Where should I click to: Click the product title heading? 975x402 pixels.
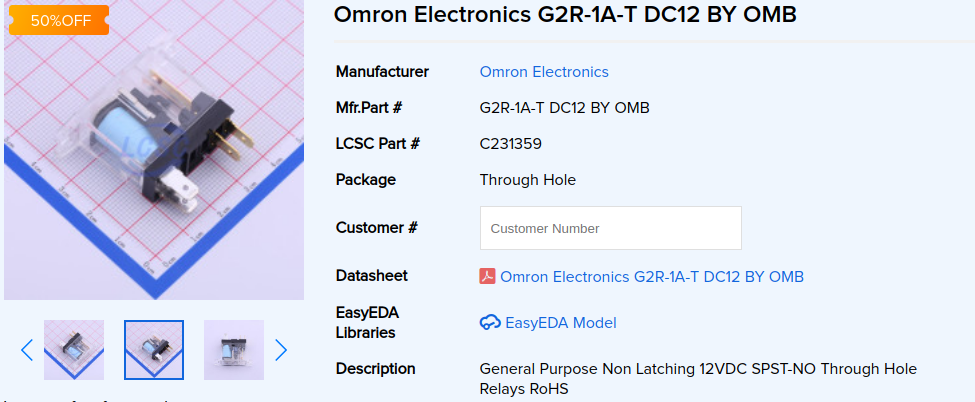click(x=565, y=15)
